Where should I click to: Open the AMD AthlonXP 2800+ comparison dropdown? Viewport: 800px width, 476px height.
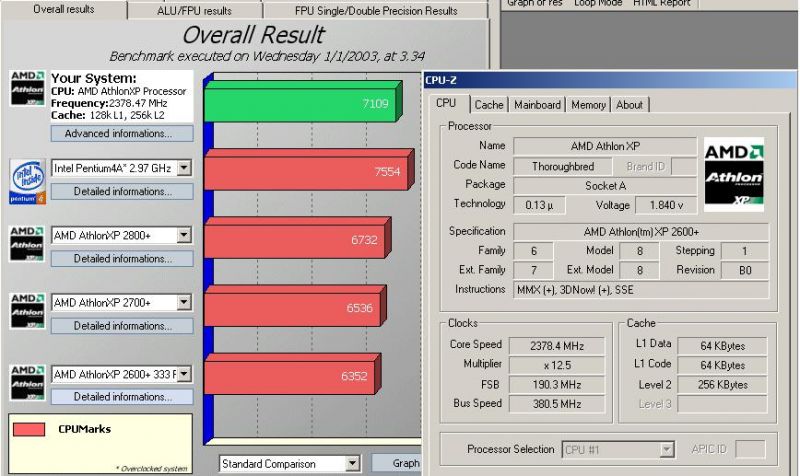(184, 235)
